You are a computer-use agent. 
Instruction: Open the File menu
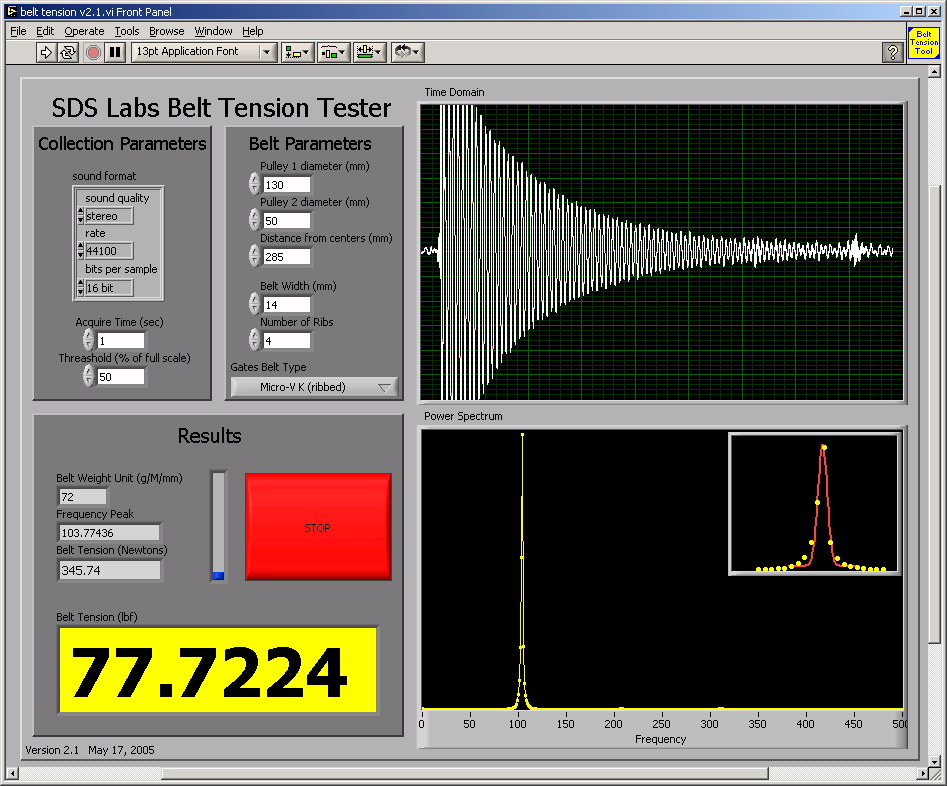click(x=18, y=31)
